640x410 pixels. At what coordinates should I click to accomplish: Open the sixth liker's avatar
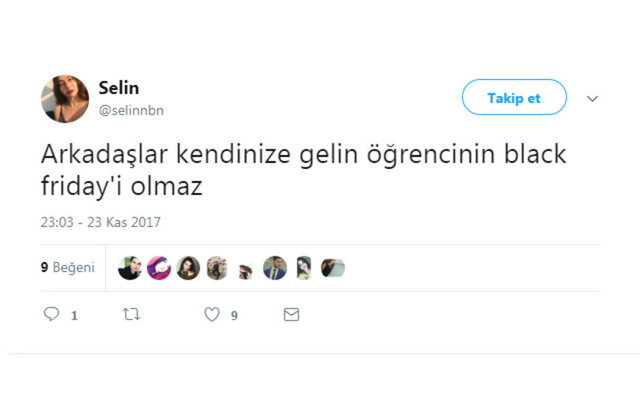click(275, 268)
